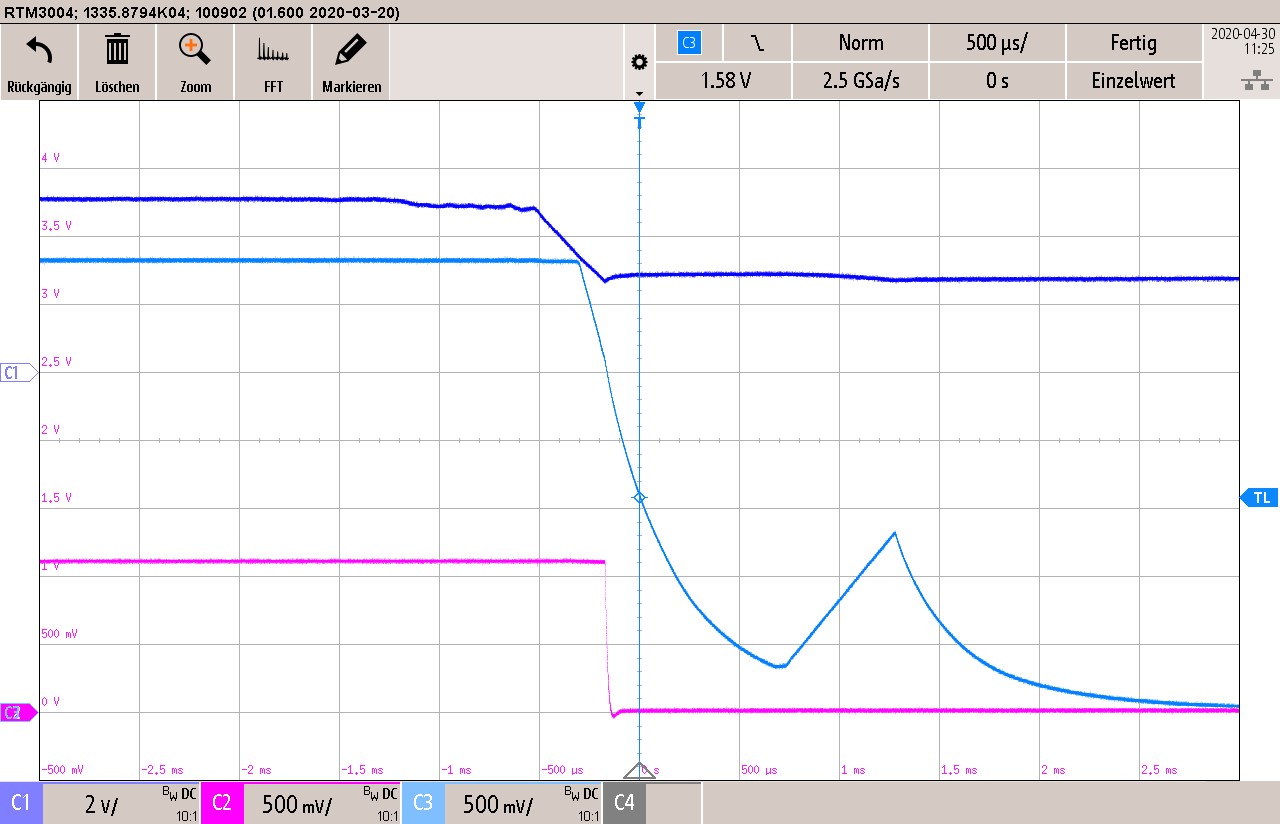Click the time reference triangle at bottom

click(x=639, y=769)
